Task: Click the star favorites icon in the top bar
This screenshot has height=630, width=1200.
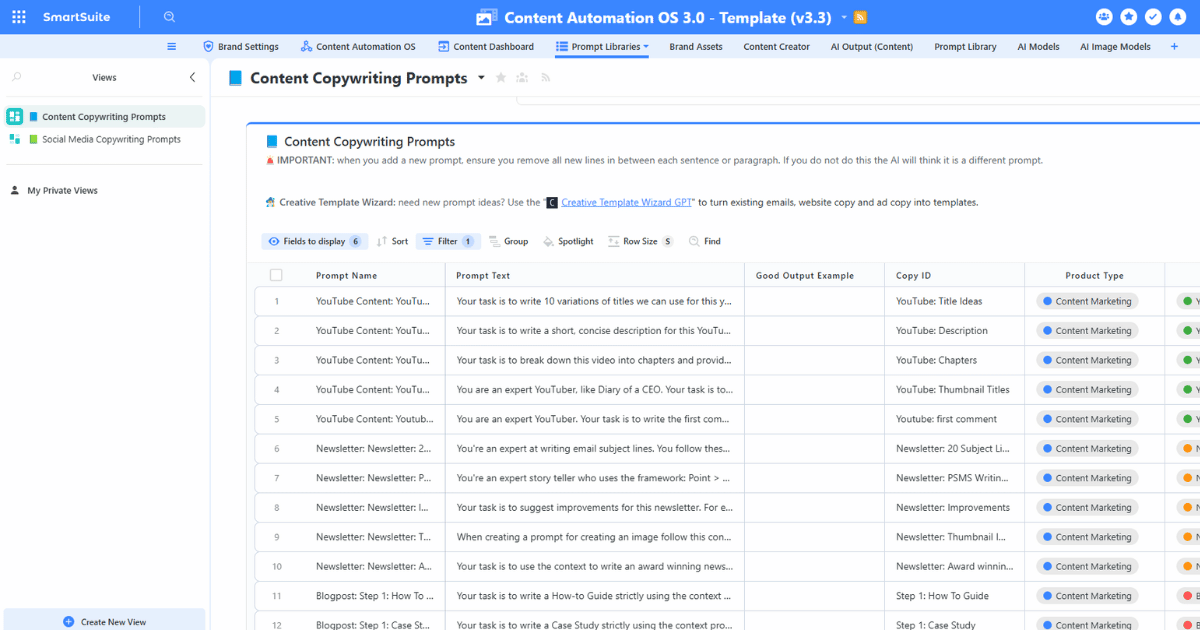Action: 1129,17
